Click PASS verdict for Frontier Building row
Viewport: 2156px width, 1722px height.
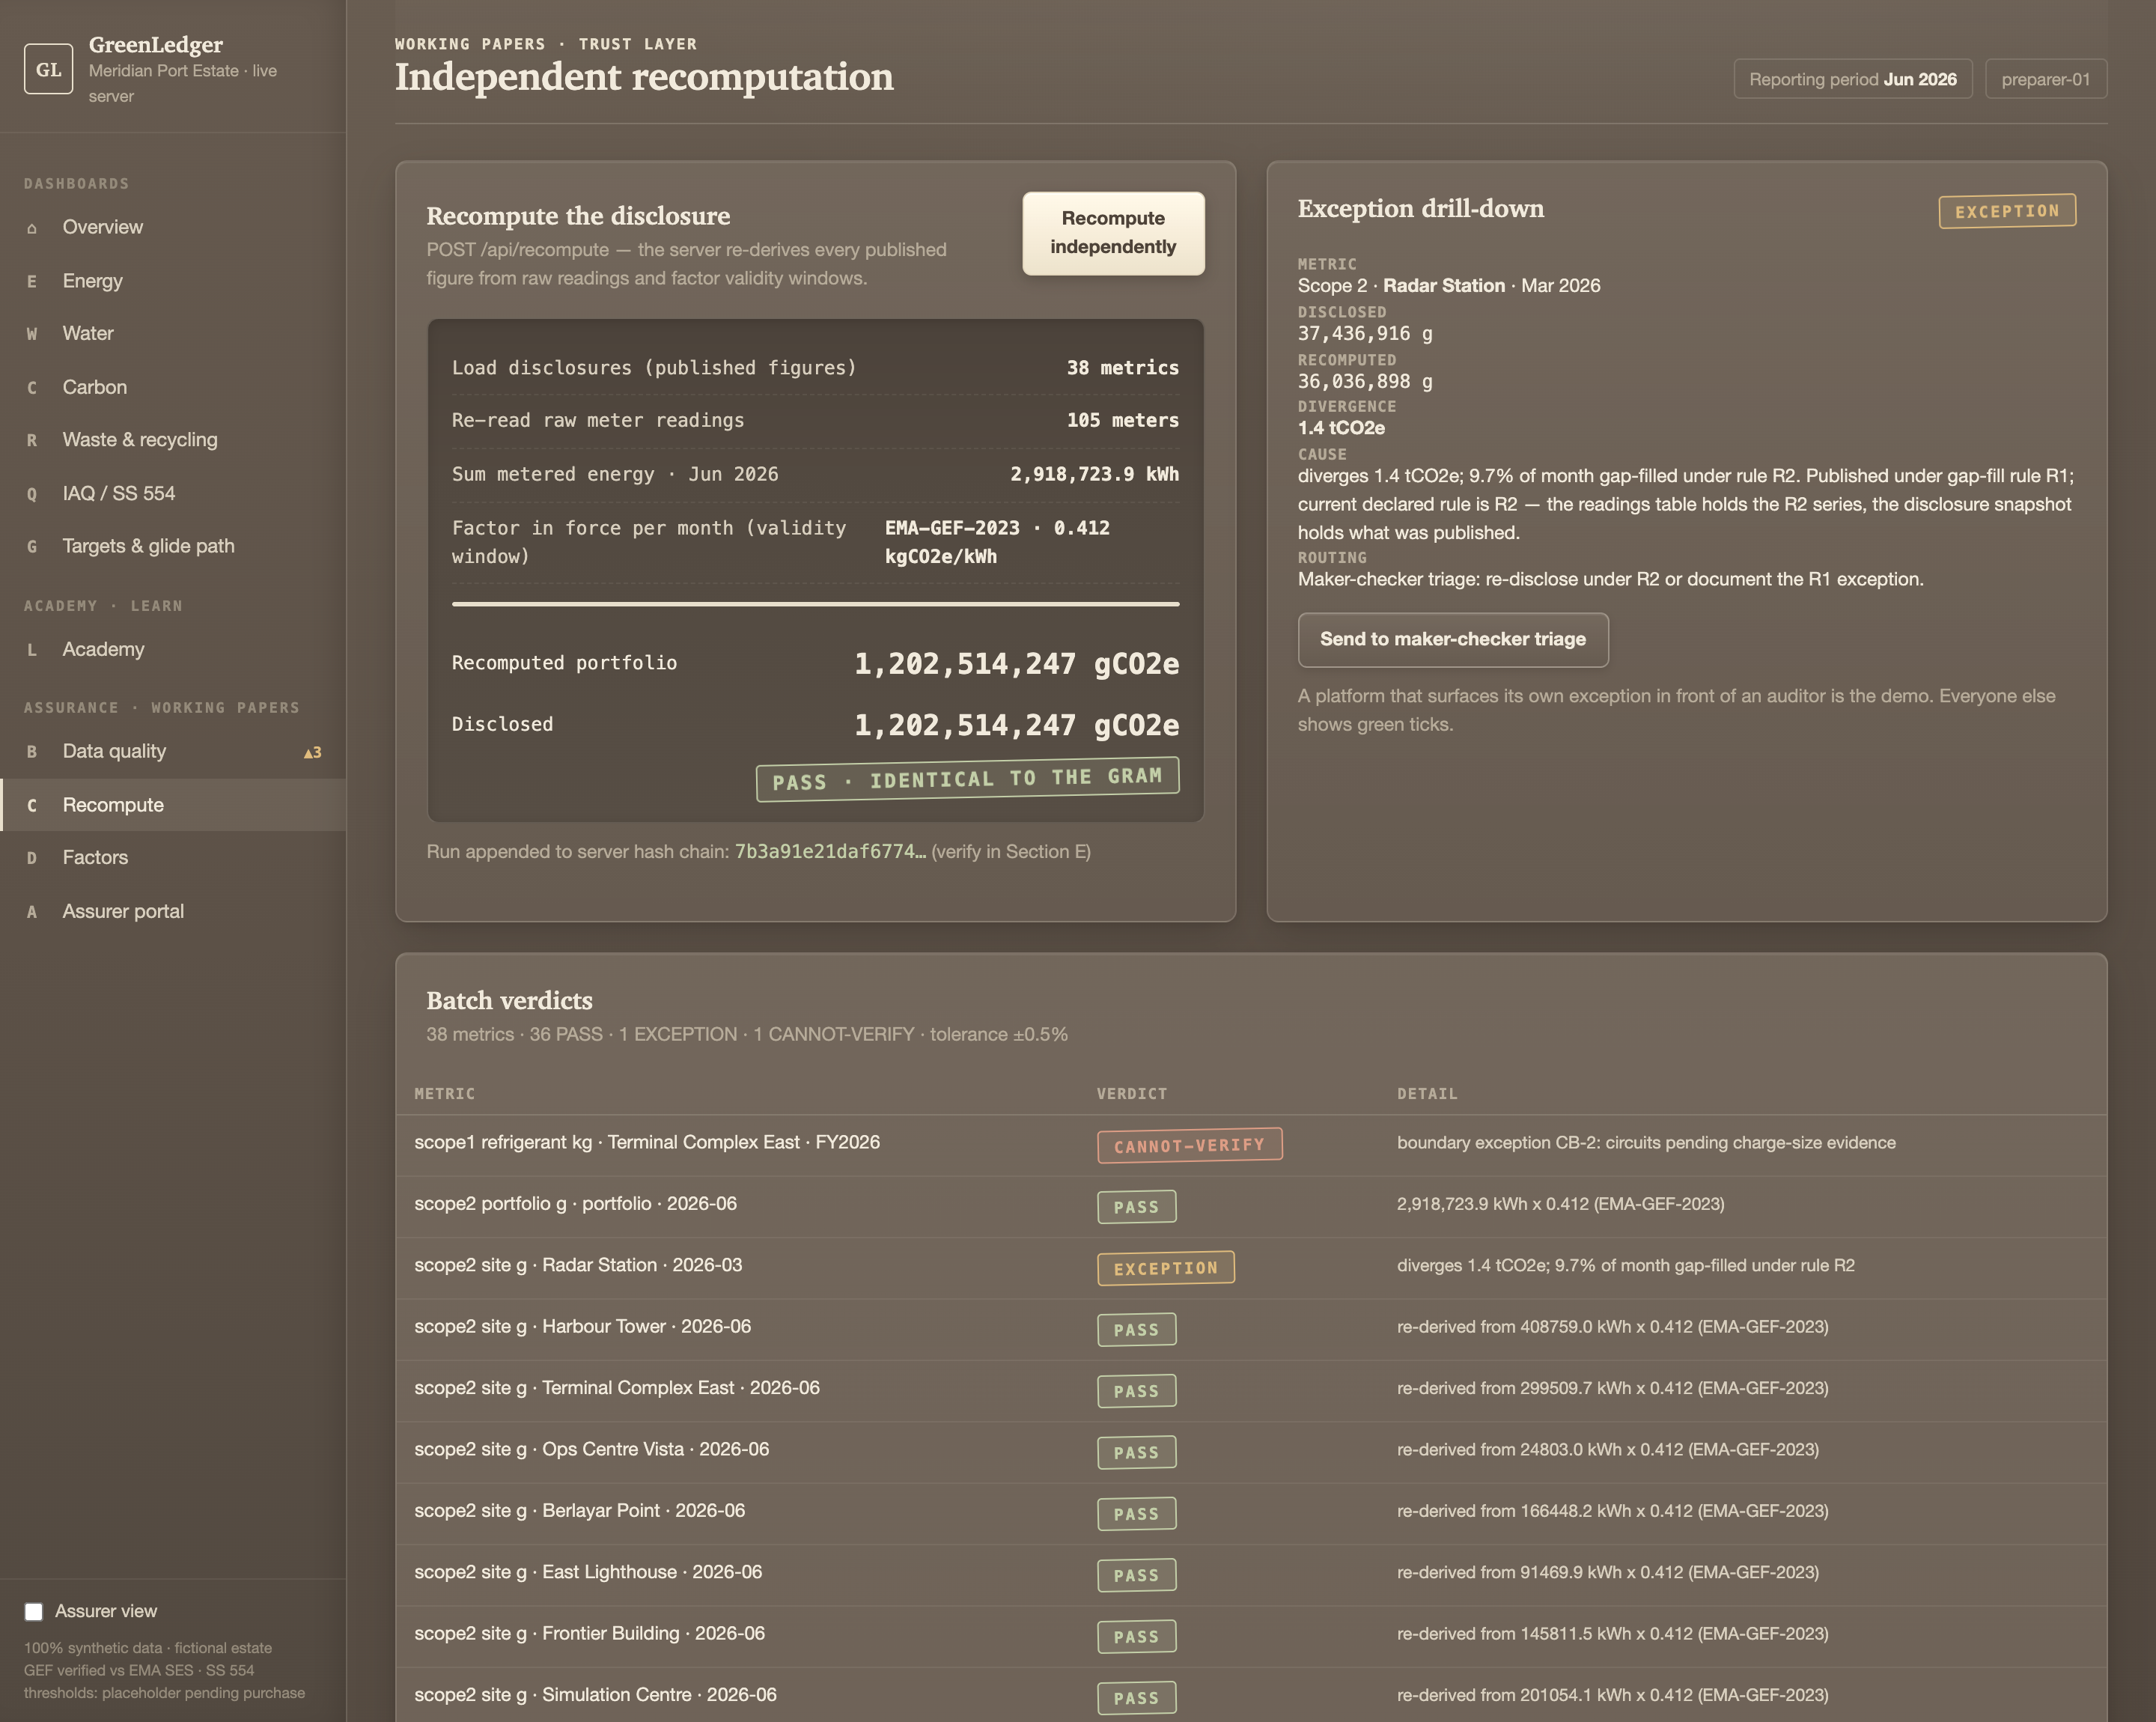point(1136,1637)
